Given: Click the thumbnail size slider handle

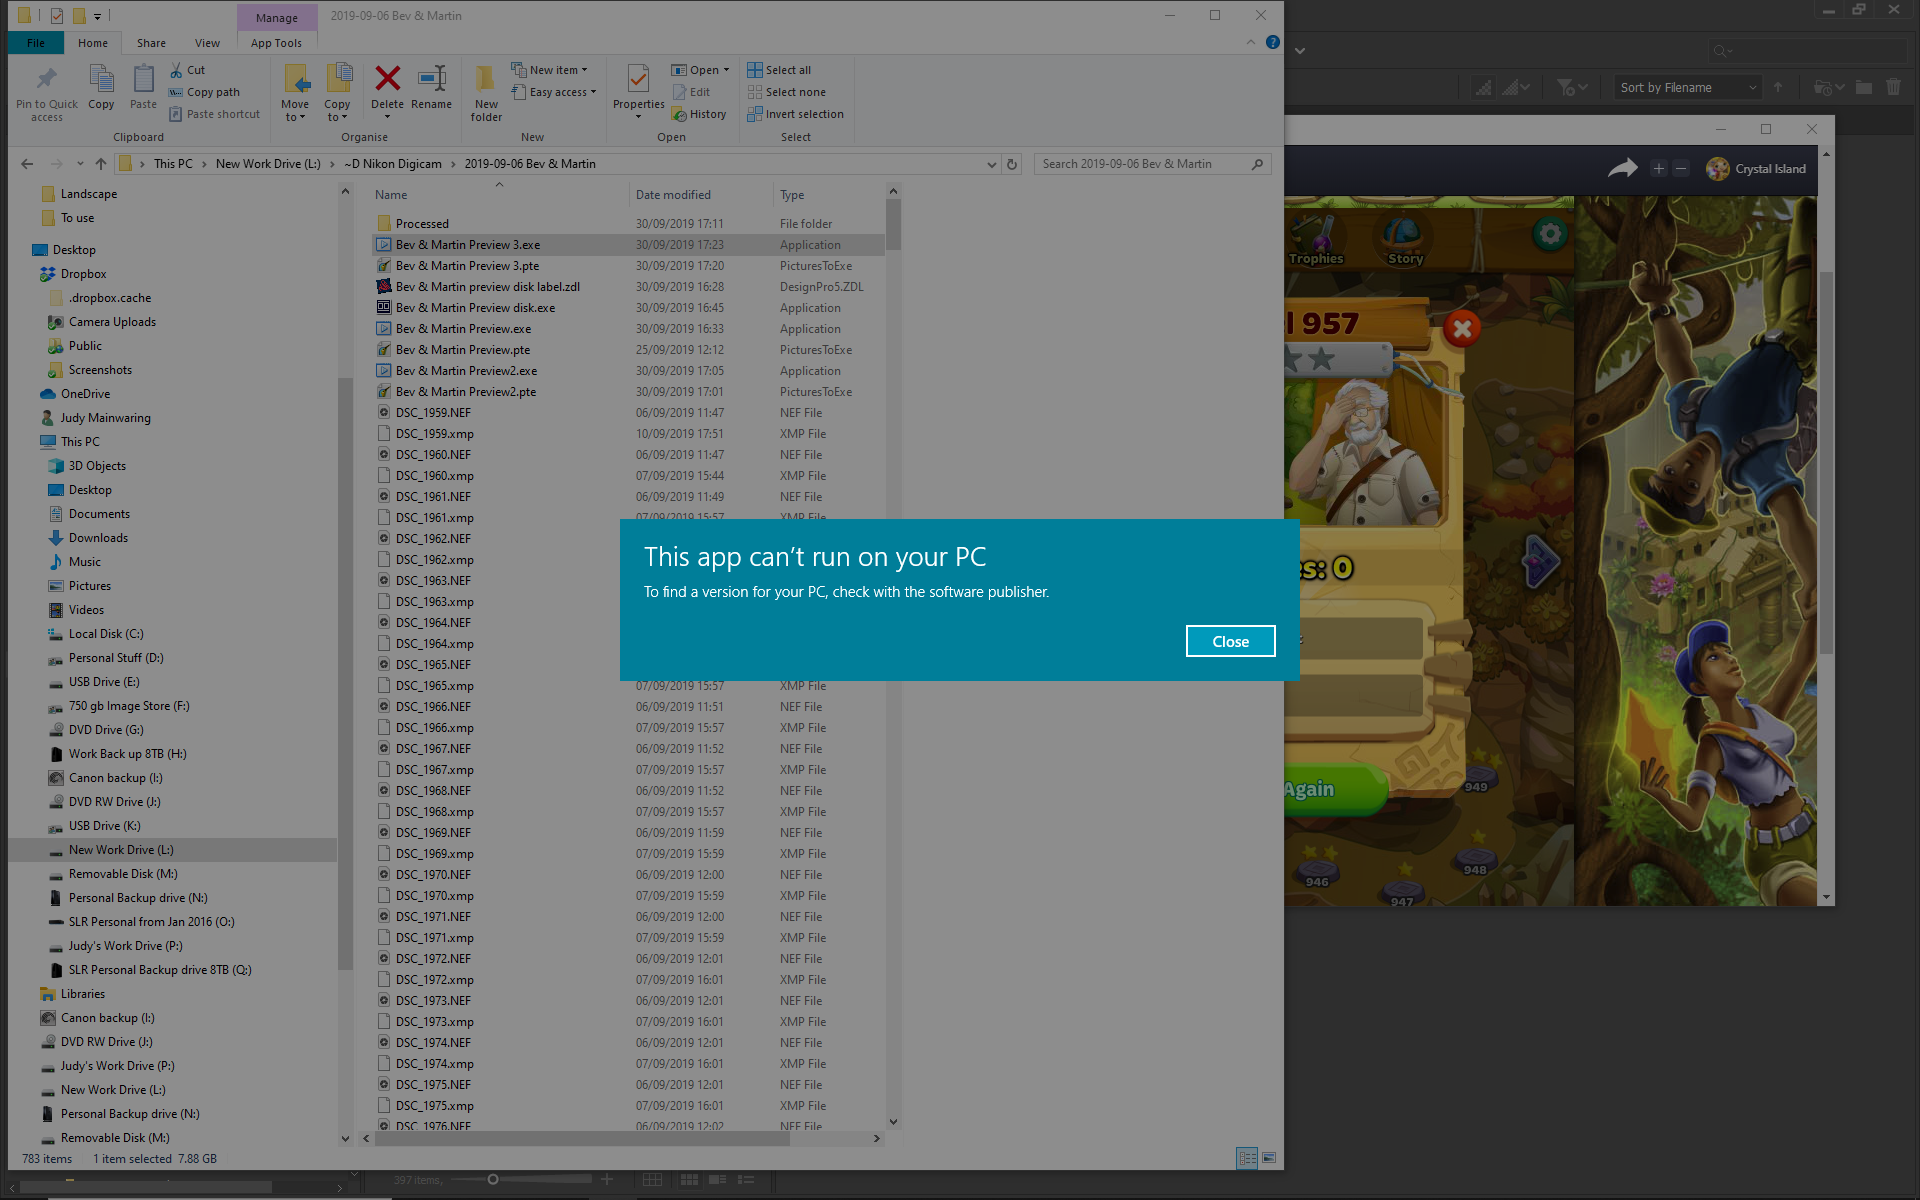Looking at the screenshot, I should [492, 1180].
